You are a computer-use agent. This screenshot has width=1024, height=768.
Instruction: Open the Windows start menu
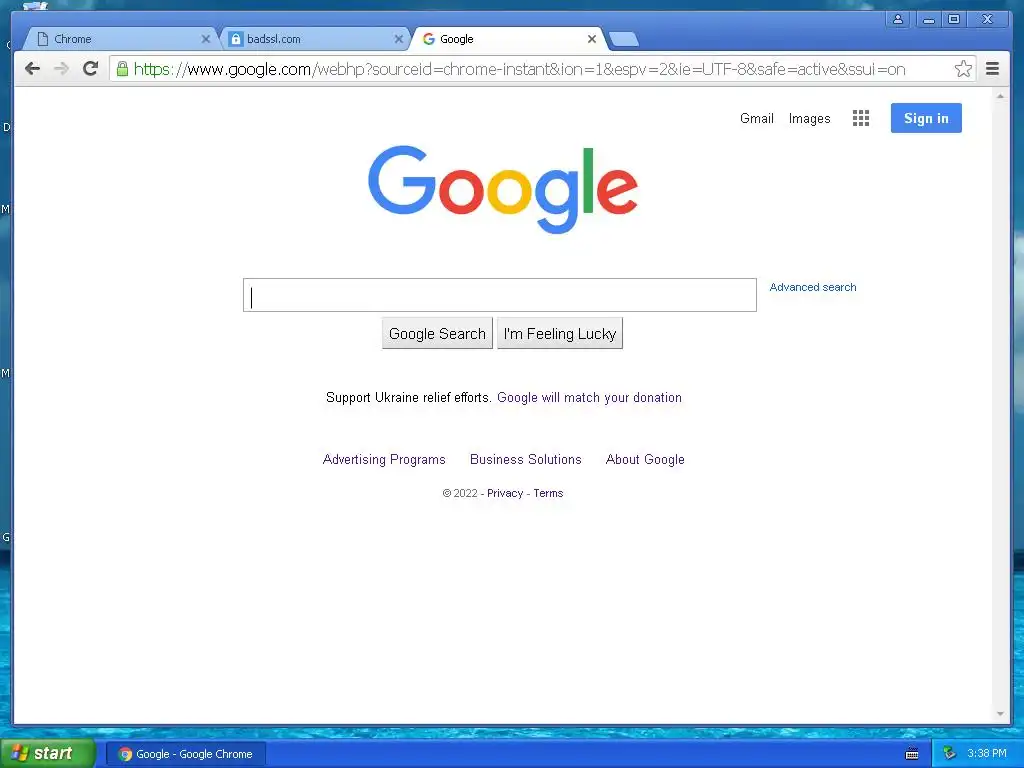[x=48, y=754]
